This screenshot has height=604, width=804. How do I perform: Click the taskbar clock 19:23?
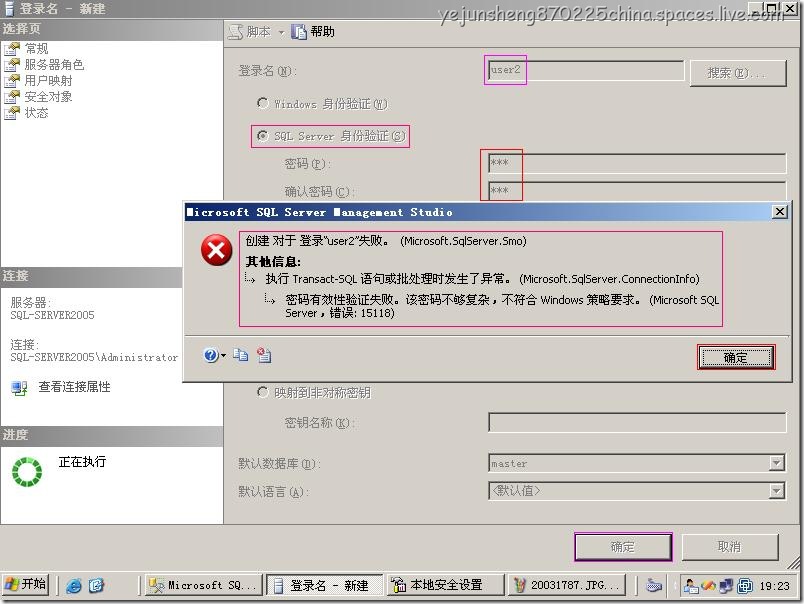(x=774, y=586)
